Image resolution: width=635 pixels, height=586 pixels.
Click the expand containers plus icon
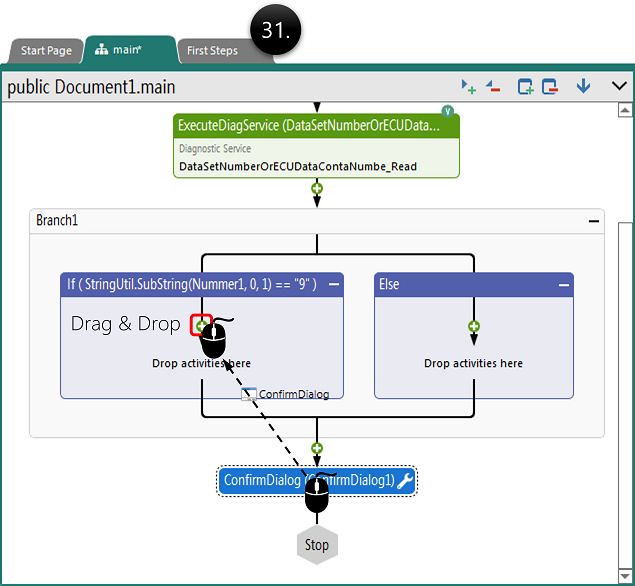[525, 87]
